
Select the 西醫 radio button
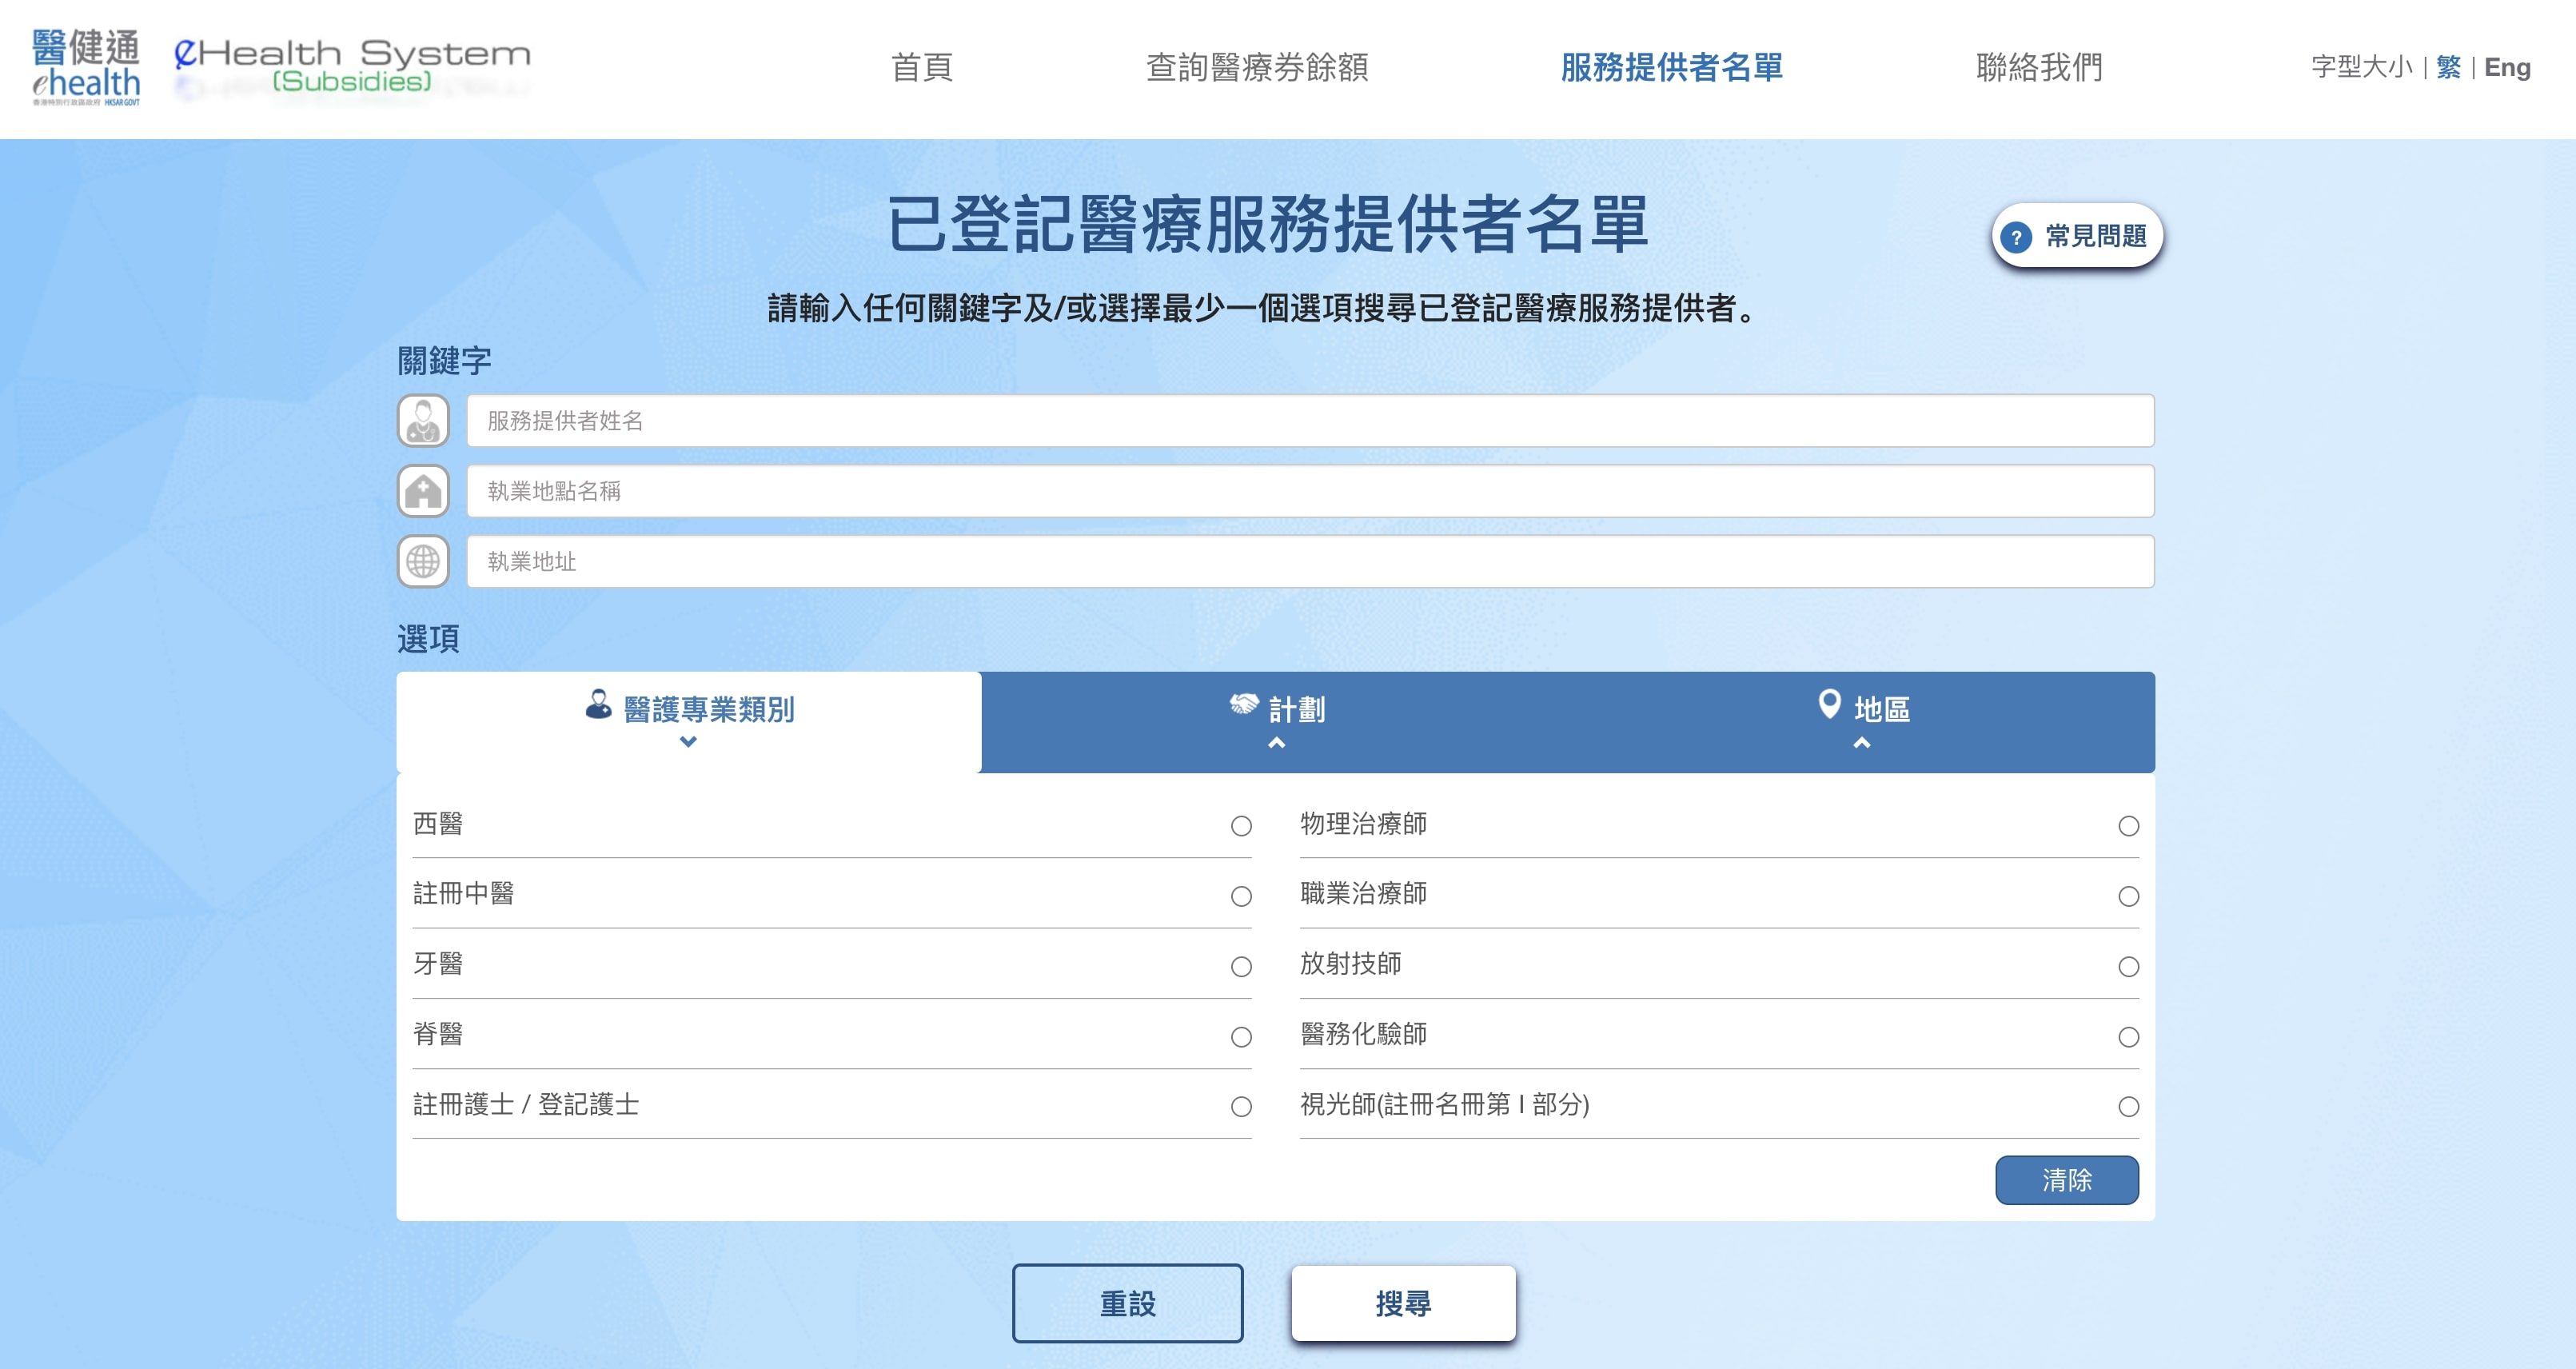click(x=1240, y=825)
